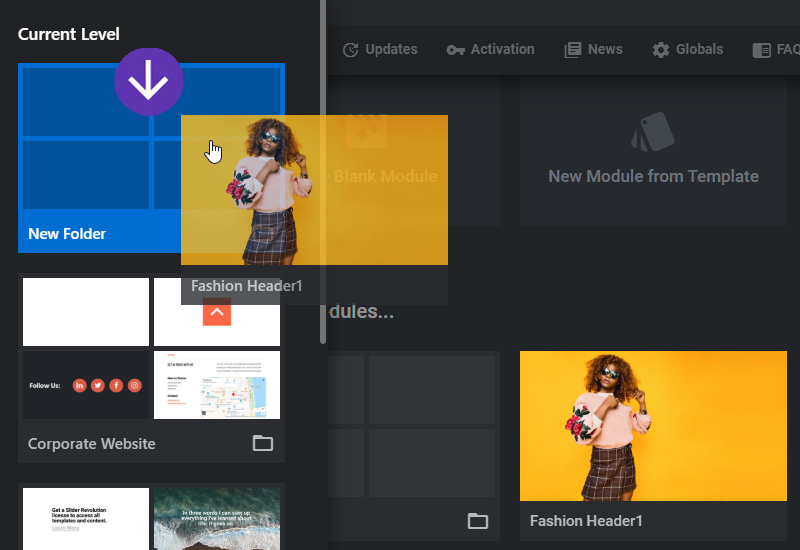Click the Updates refresh clock icon
Screen dimensions: 800x550
pos(351,50)
